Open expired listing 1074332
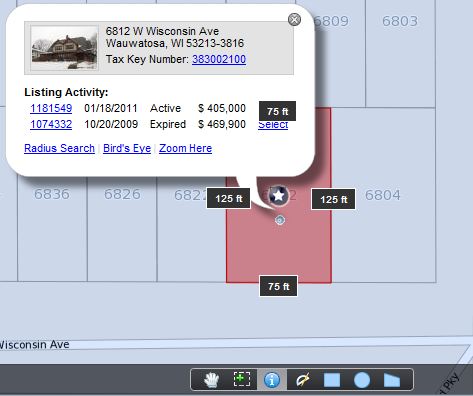 (51, 124)
